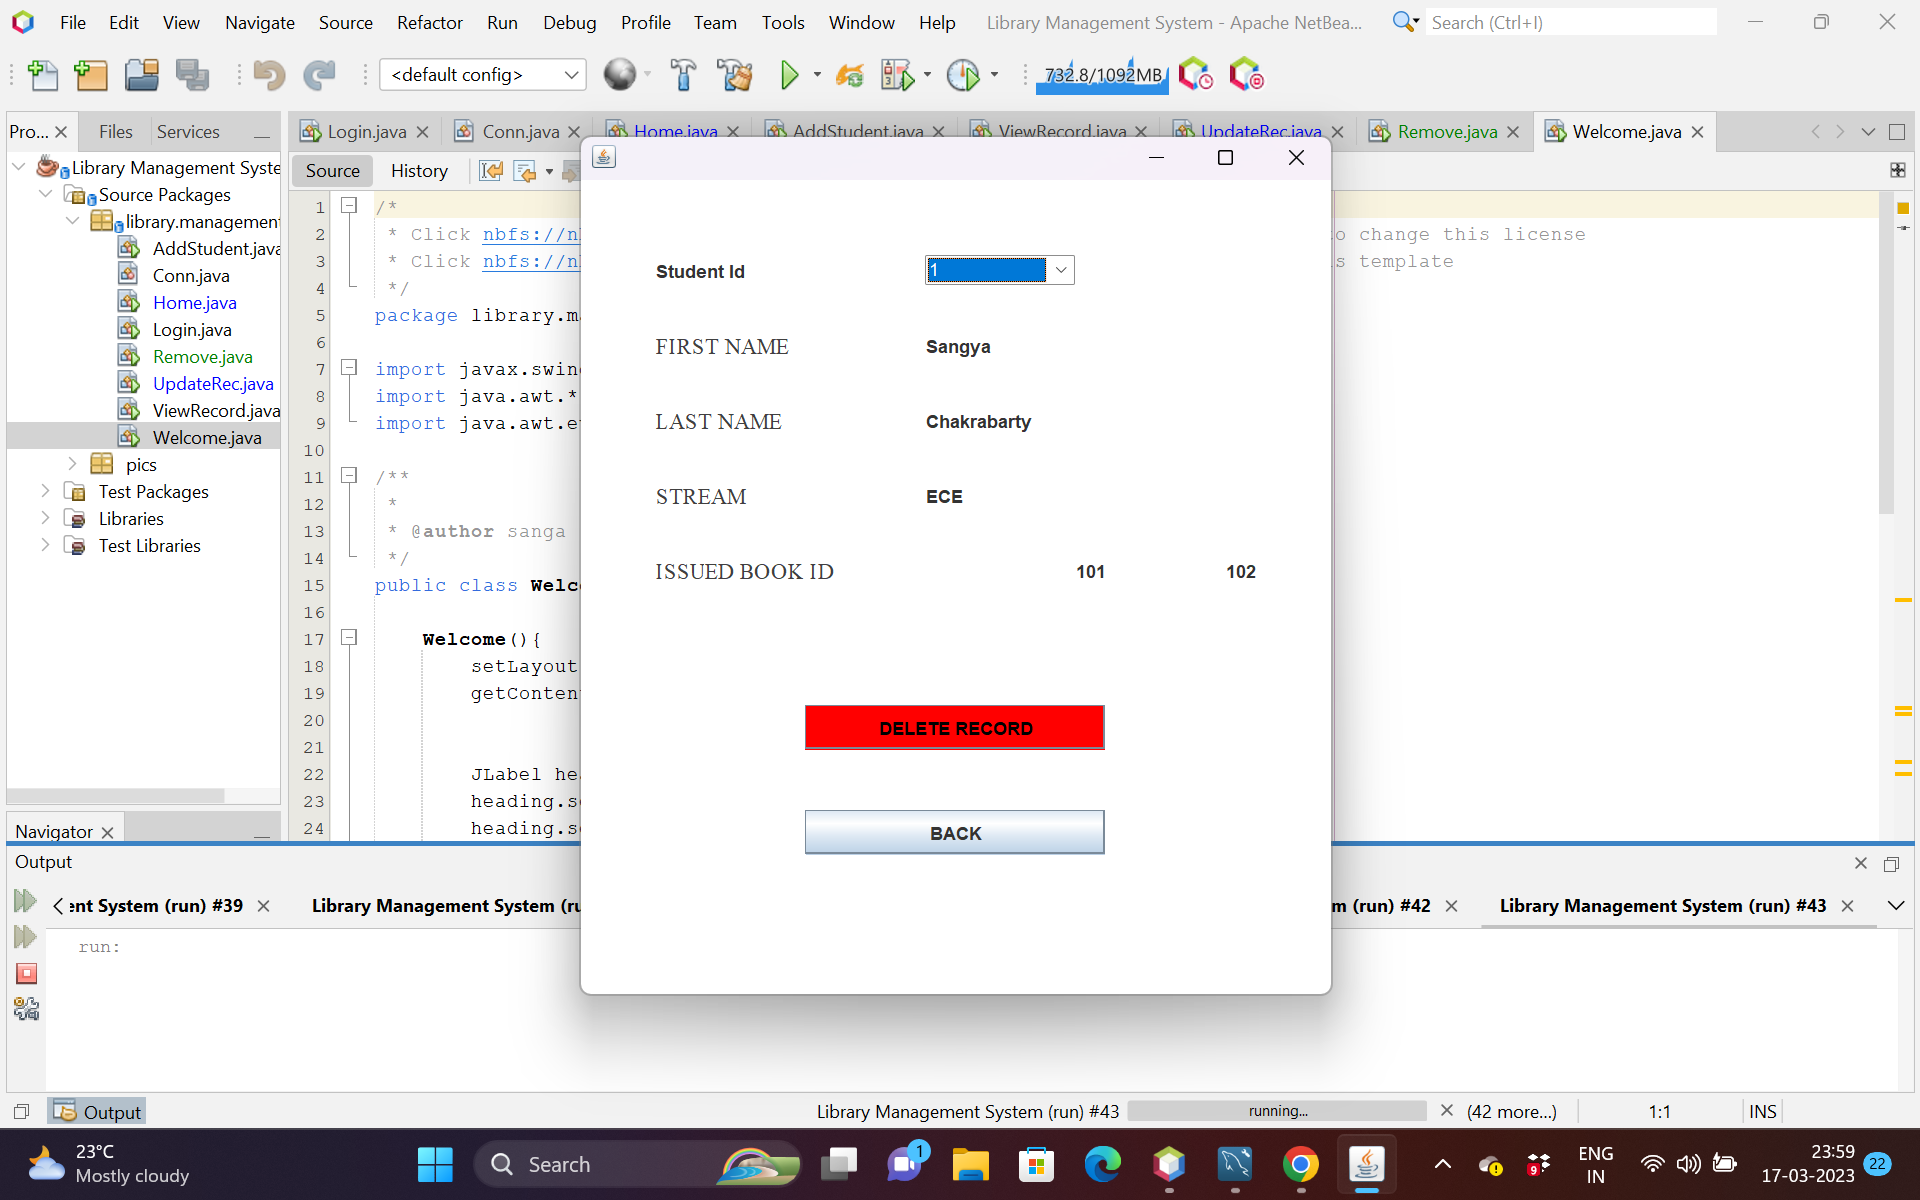The height and width of the screenshot is (1200, 1920).
Task: Click the New Project toolbar icon
Action: click(90, 75)
